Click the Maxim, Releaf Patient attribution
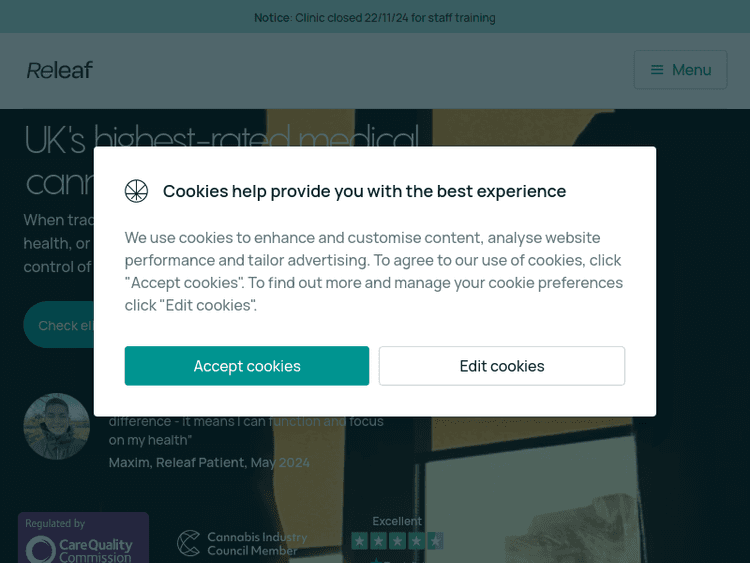750x563 pixels. 209,462
